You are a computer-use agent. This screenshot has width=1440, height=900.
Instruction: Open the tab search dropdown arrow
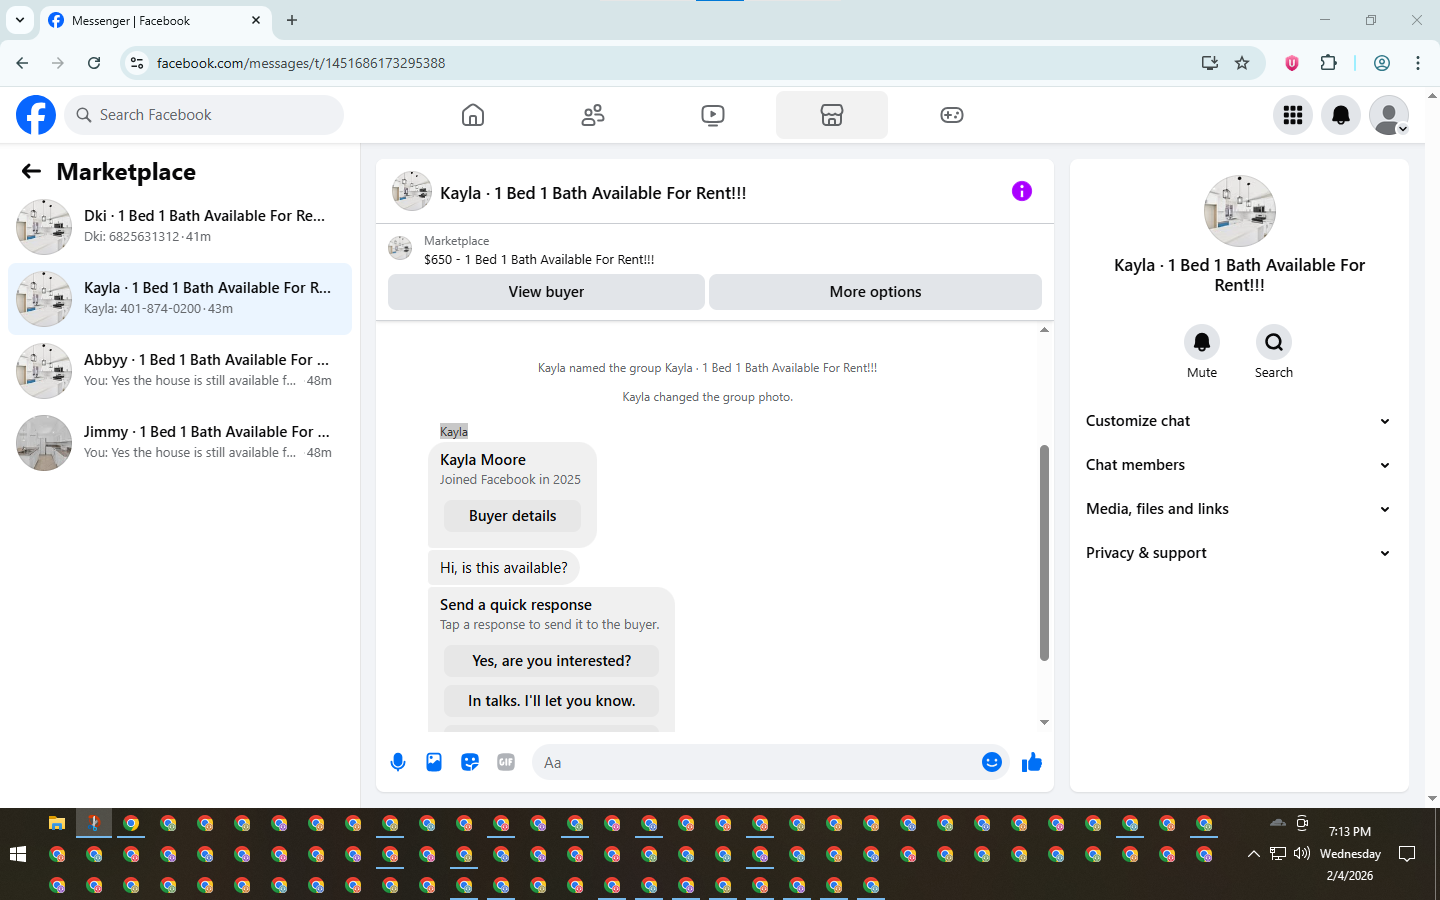click(x=20, y=20)
